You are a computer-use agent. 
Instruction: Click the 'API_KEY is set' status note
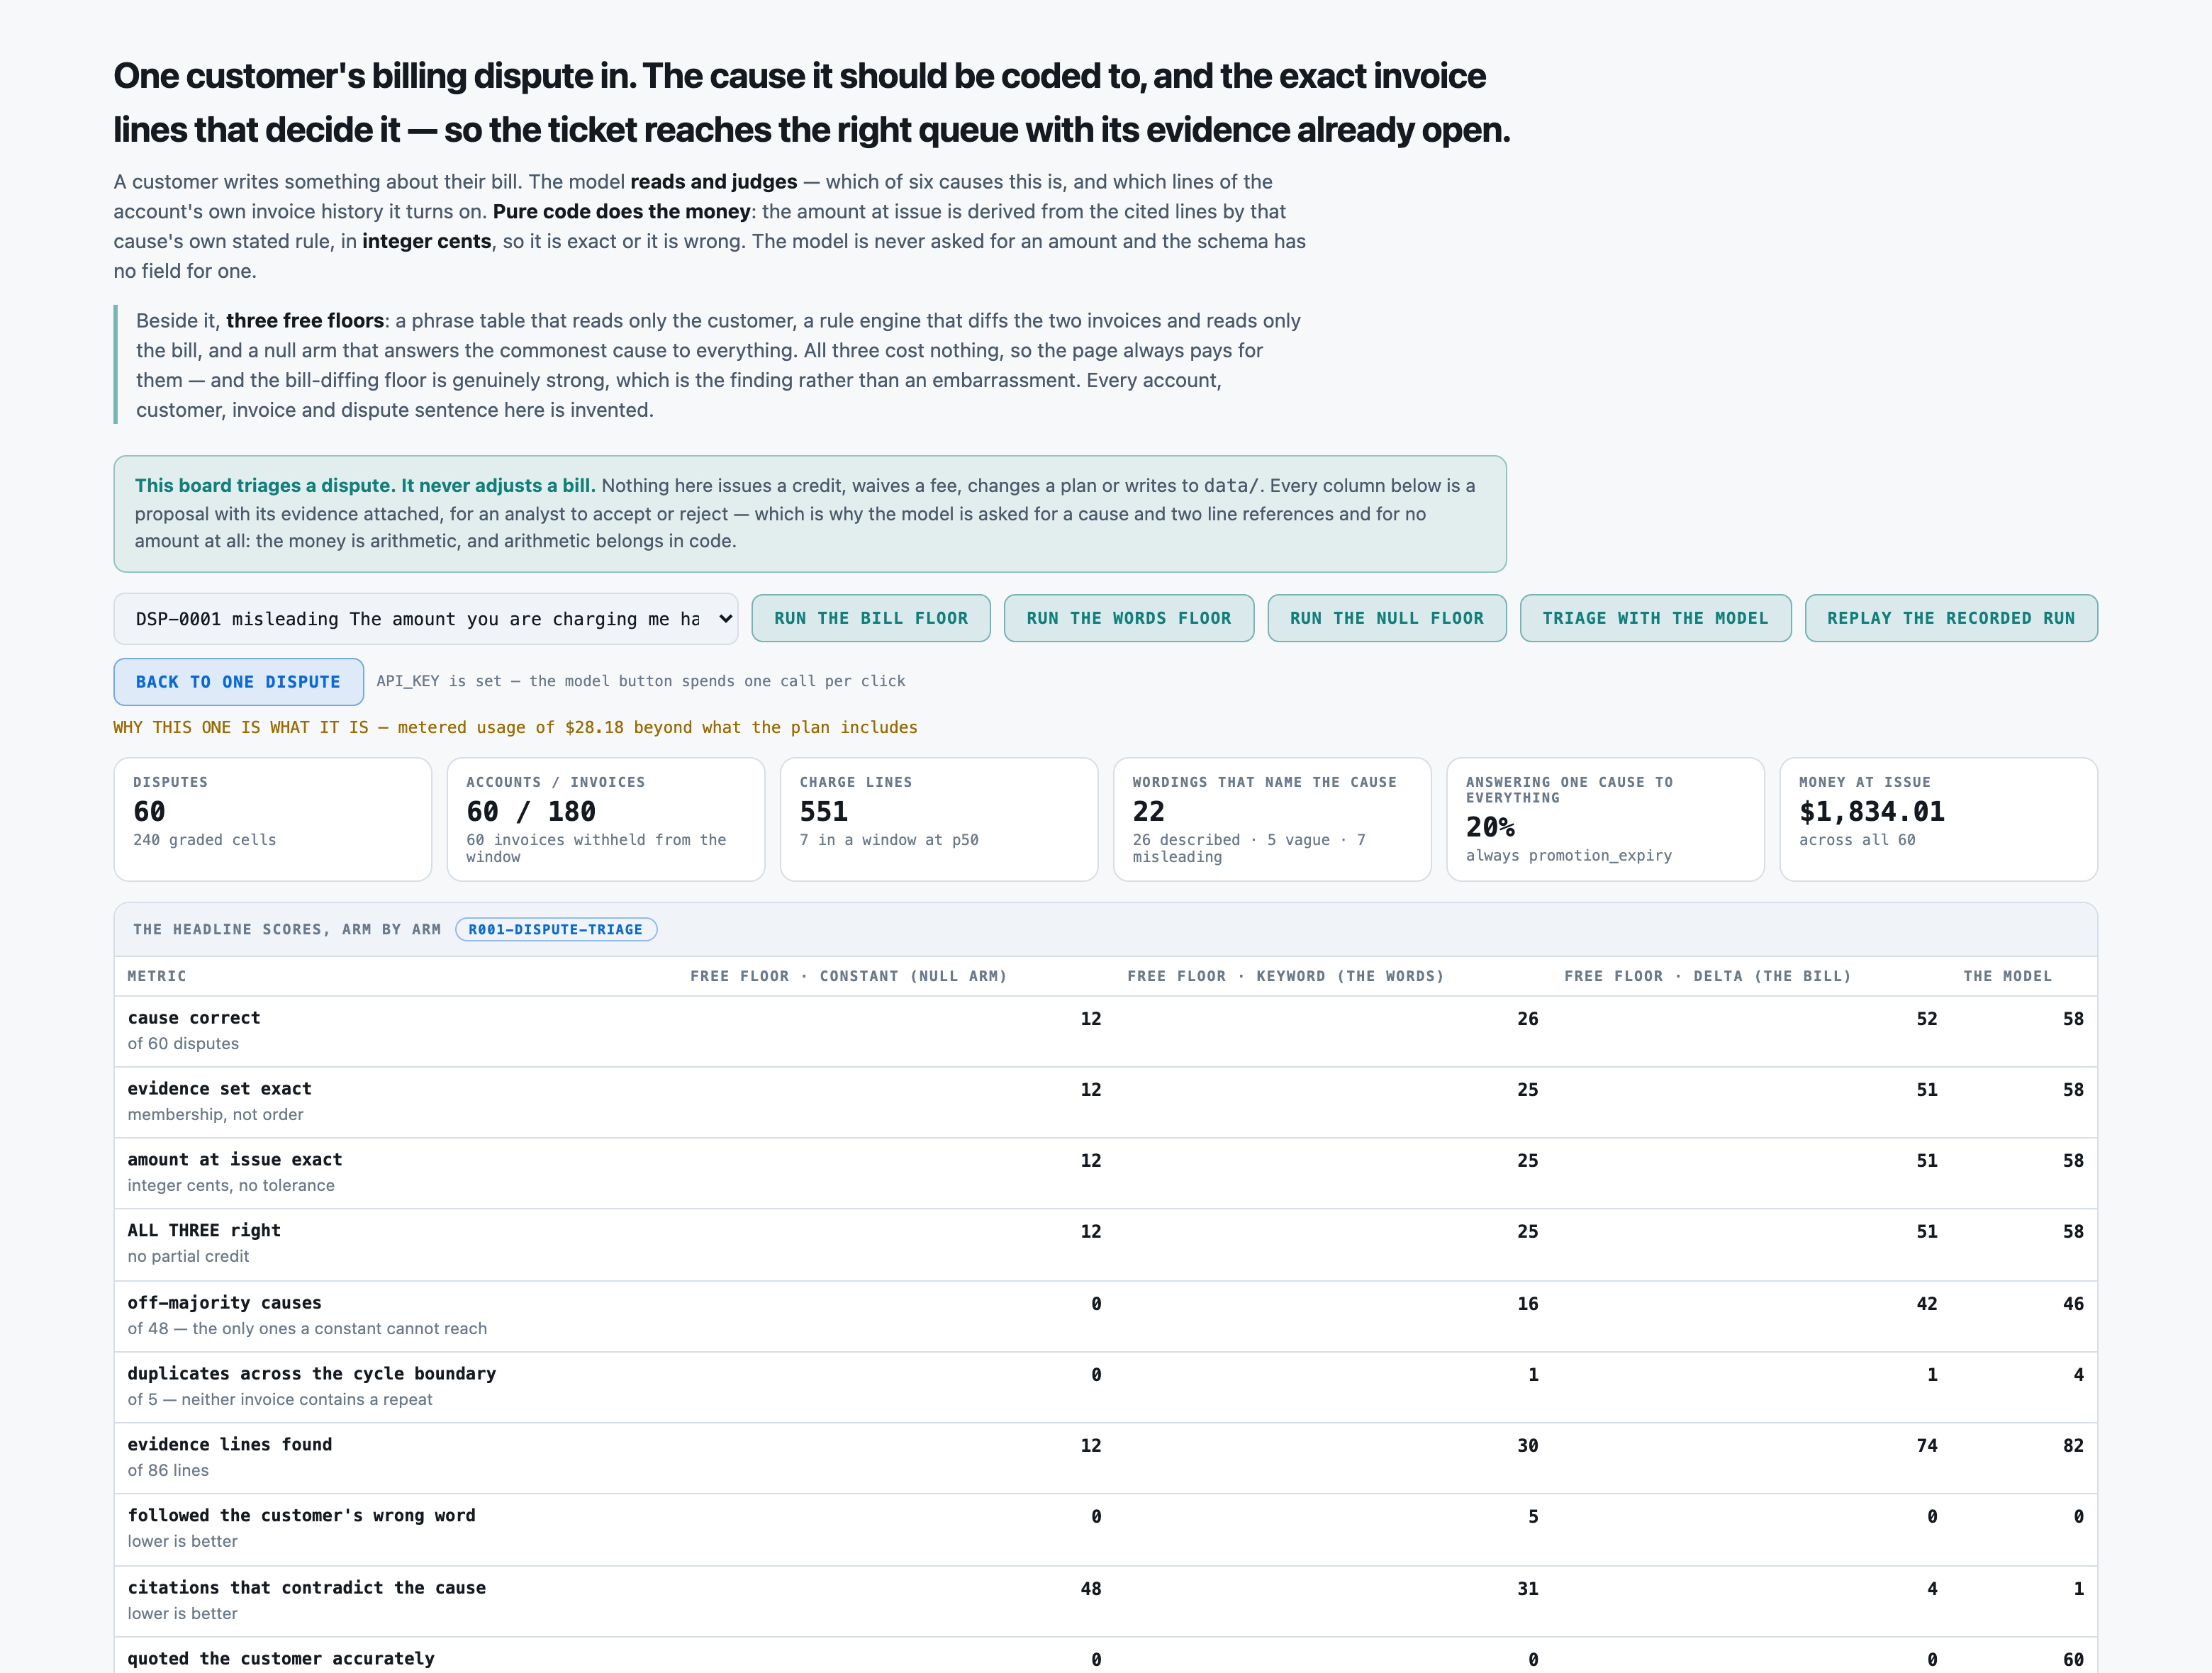(641, 681)
